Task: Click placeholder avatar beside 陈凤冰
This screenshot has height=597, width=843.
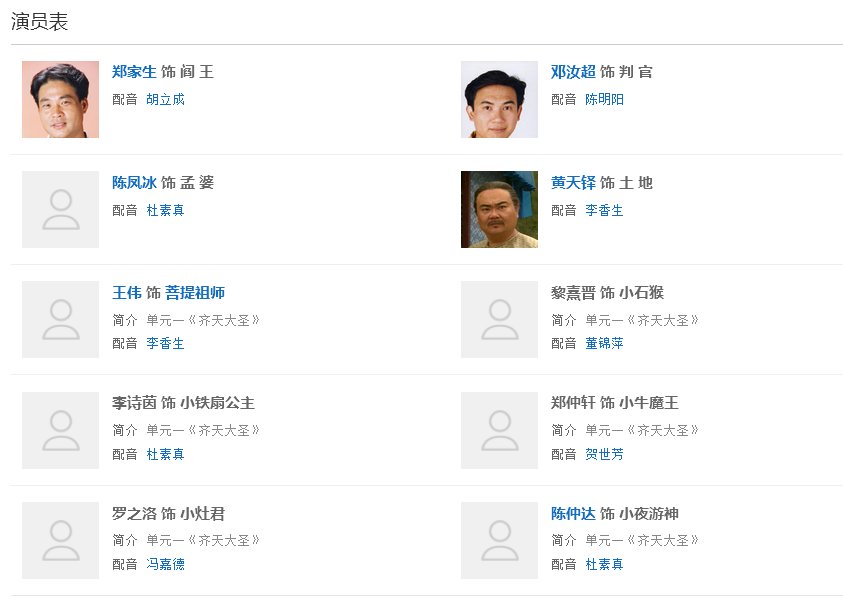Action: [60, 209]
